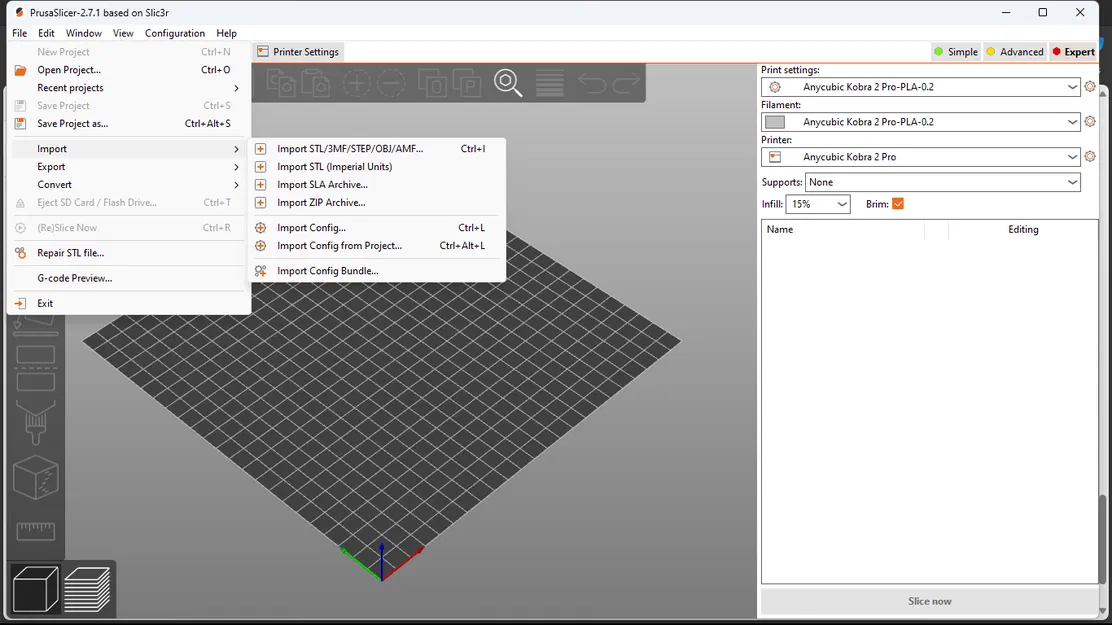Click the split to parts icon
Image resolution: width=1112 pixels, height=625 pixels.
pos(467,83)
